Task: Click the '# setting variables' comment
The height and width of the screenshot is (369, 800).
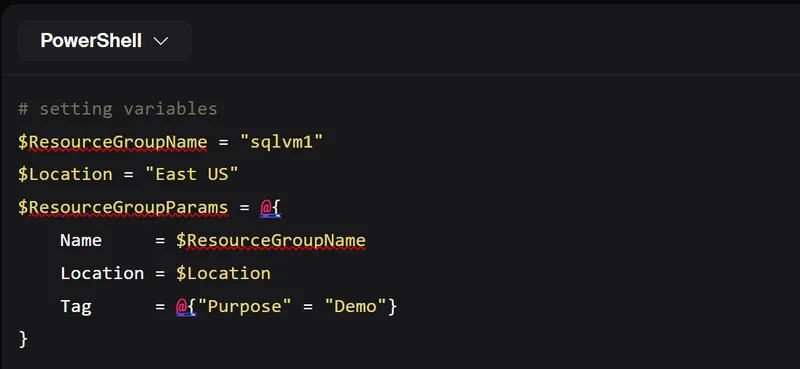Action: pyautogui.click(x=118, y=109)
